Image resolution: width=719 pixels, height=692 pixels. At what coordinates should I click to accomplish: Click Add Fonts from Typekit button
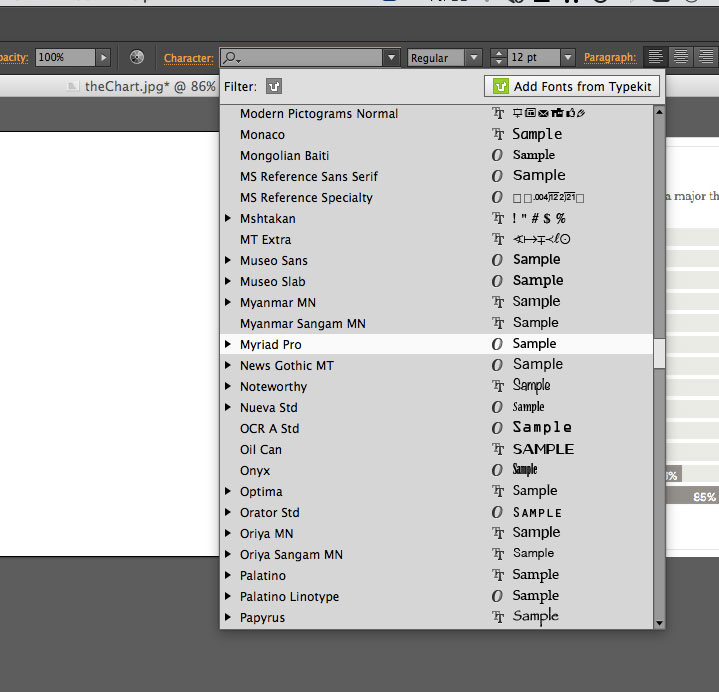572,86
